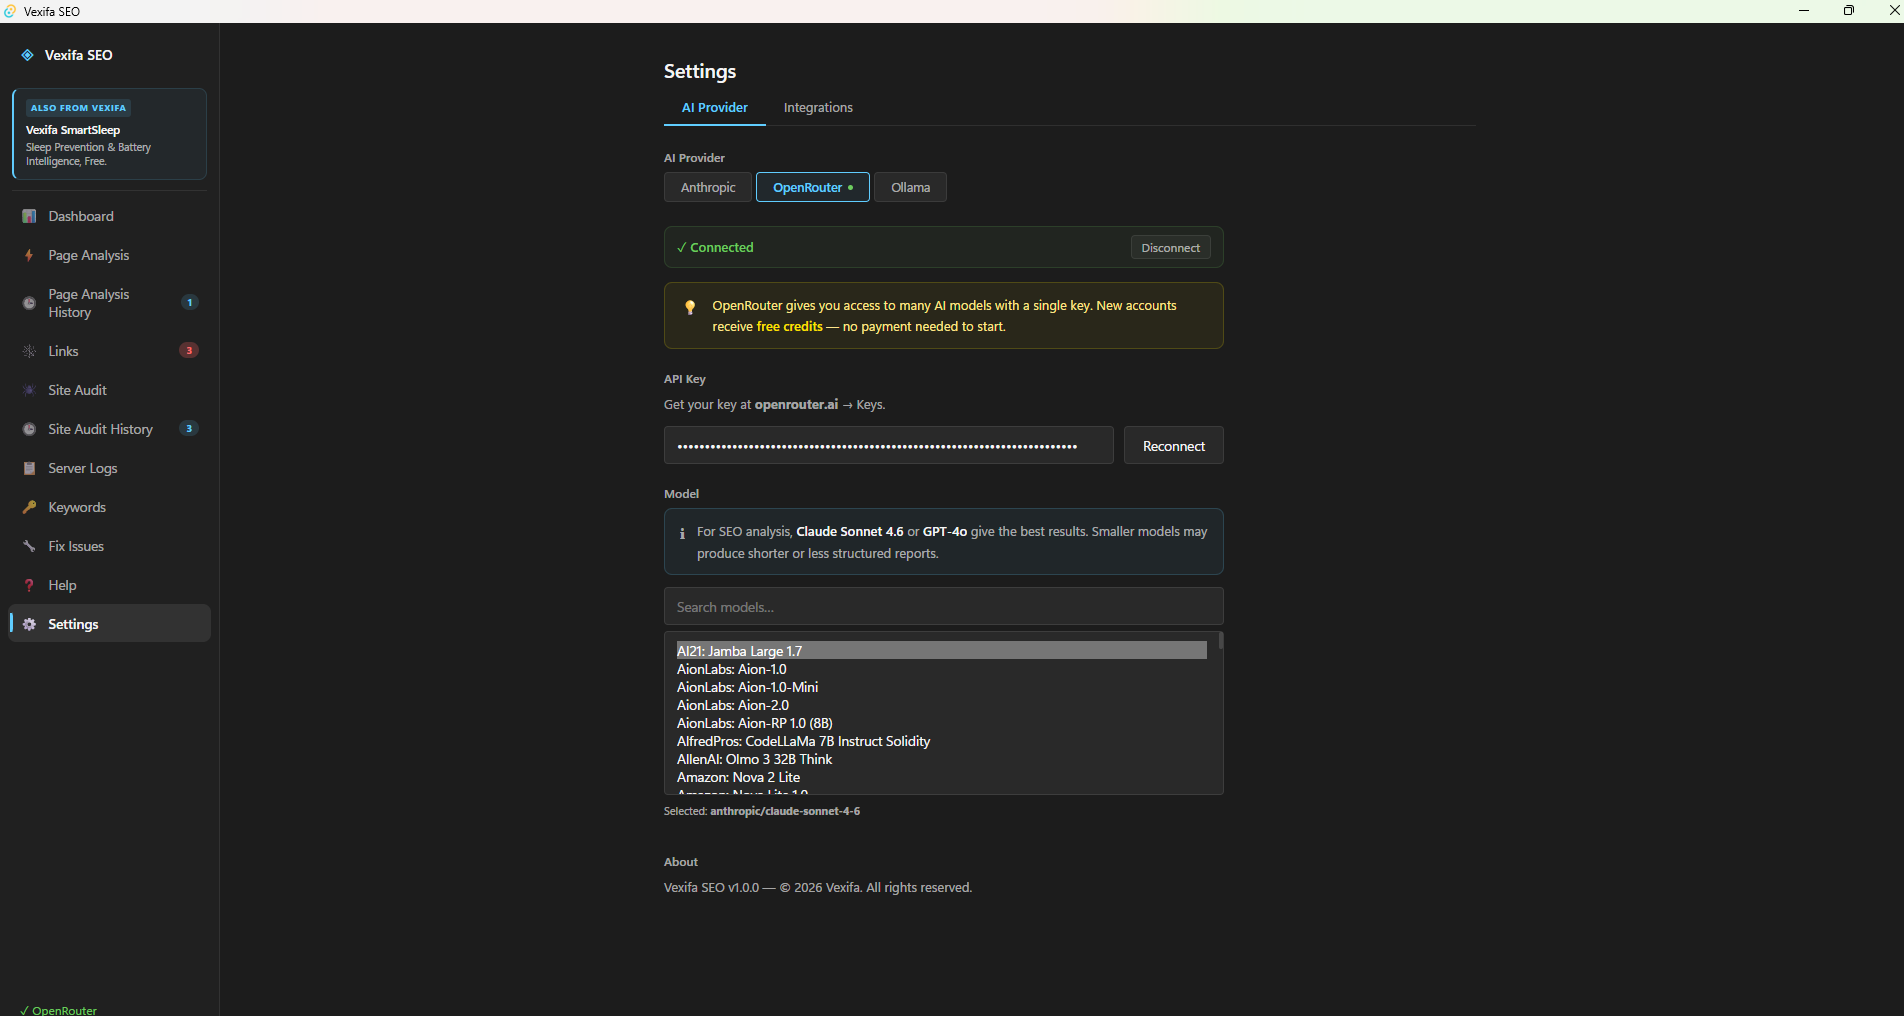
Task: Select AionLabs: Aion-1.0 model
Action: pyautogui.click(x=941, y=669)
